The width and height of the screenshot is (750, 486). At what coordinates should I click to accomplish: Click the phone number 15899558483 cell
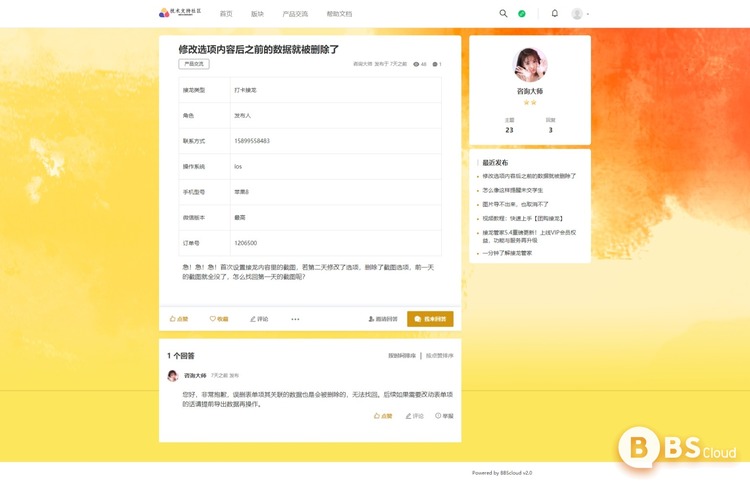click(x=335, y=141)
